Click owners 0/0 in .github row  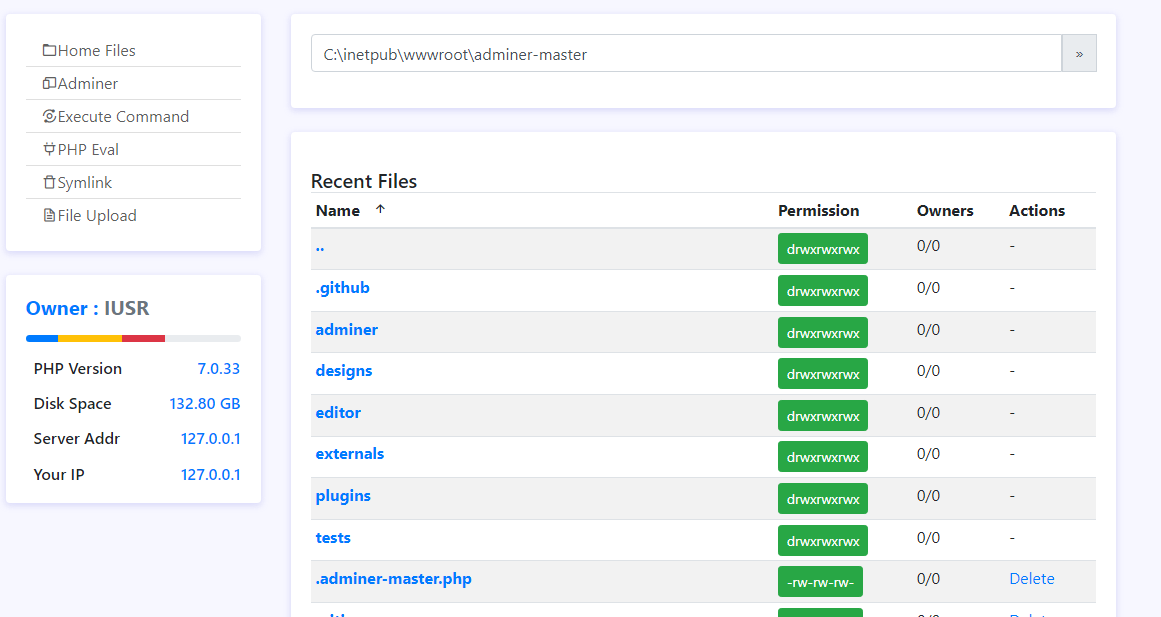click(928, 287)
